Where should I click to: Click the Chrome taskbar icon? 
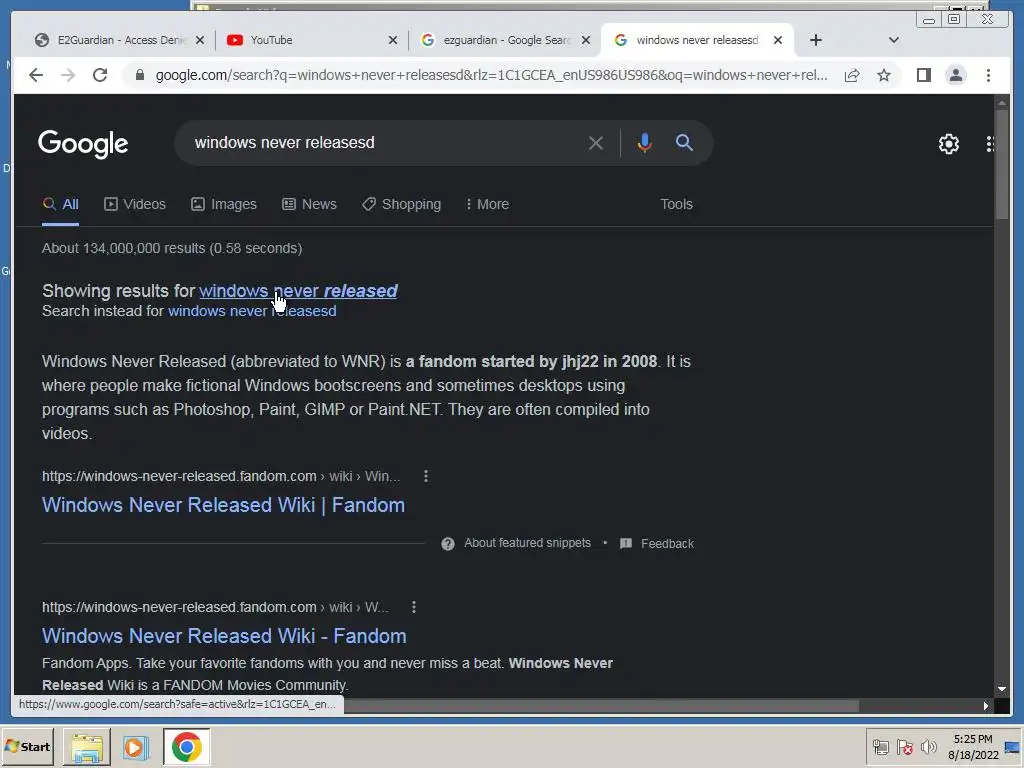187,747
